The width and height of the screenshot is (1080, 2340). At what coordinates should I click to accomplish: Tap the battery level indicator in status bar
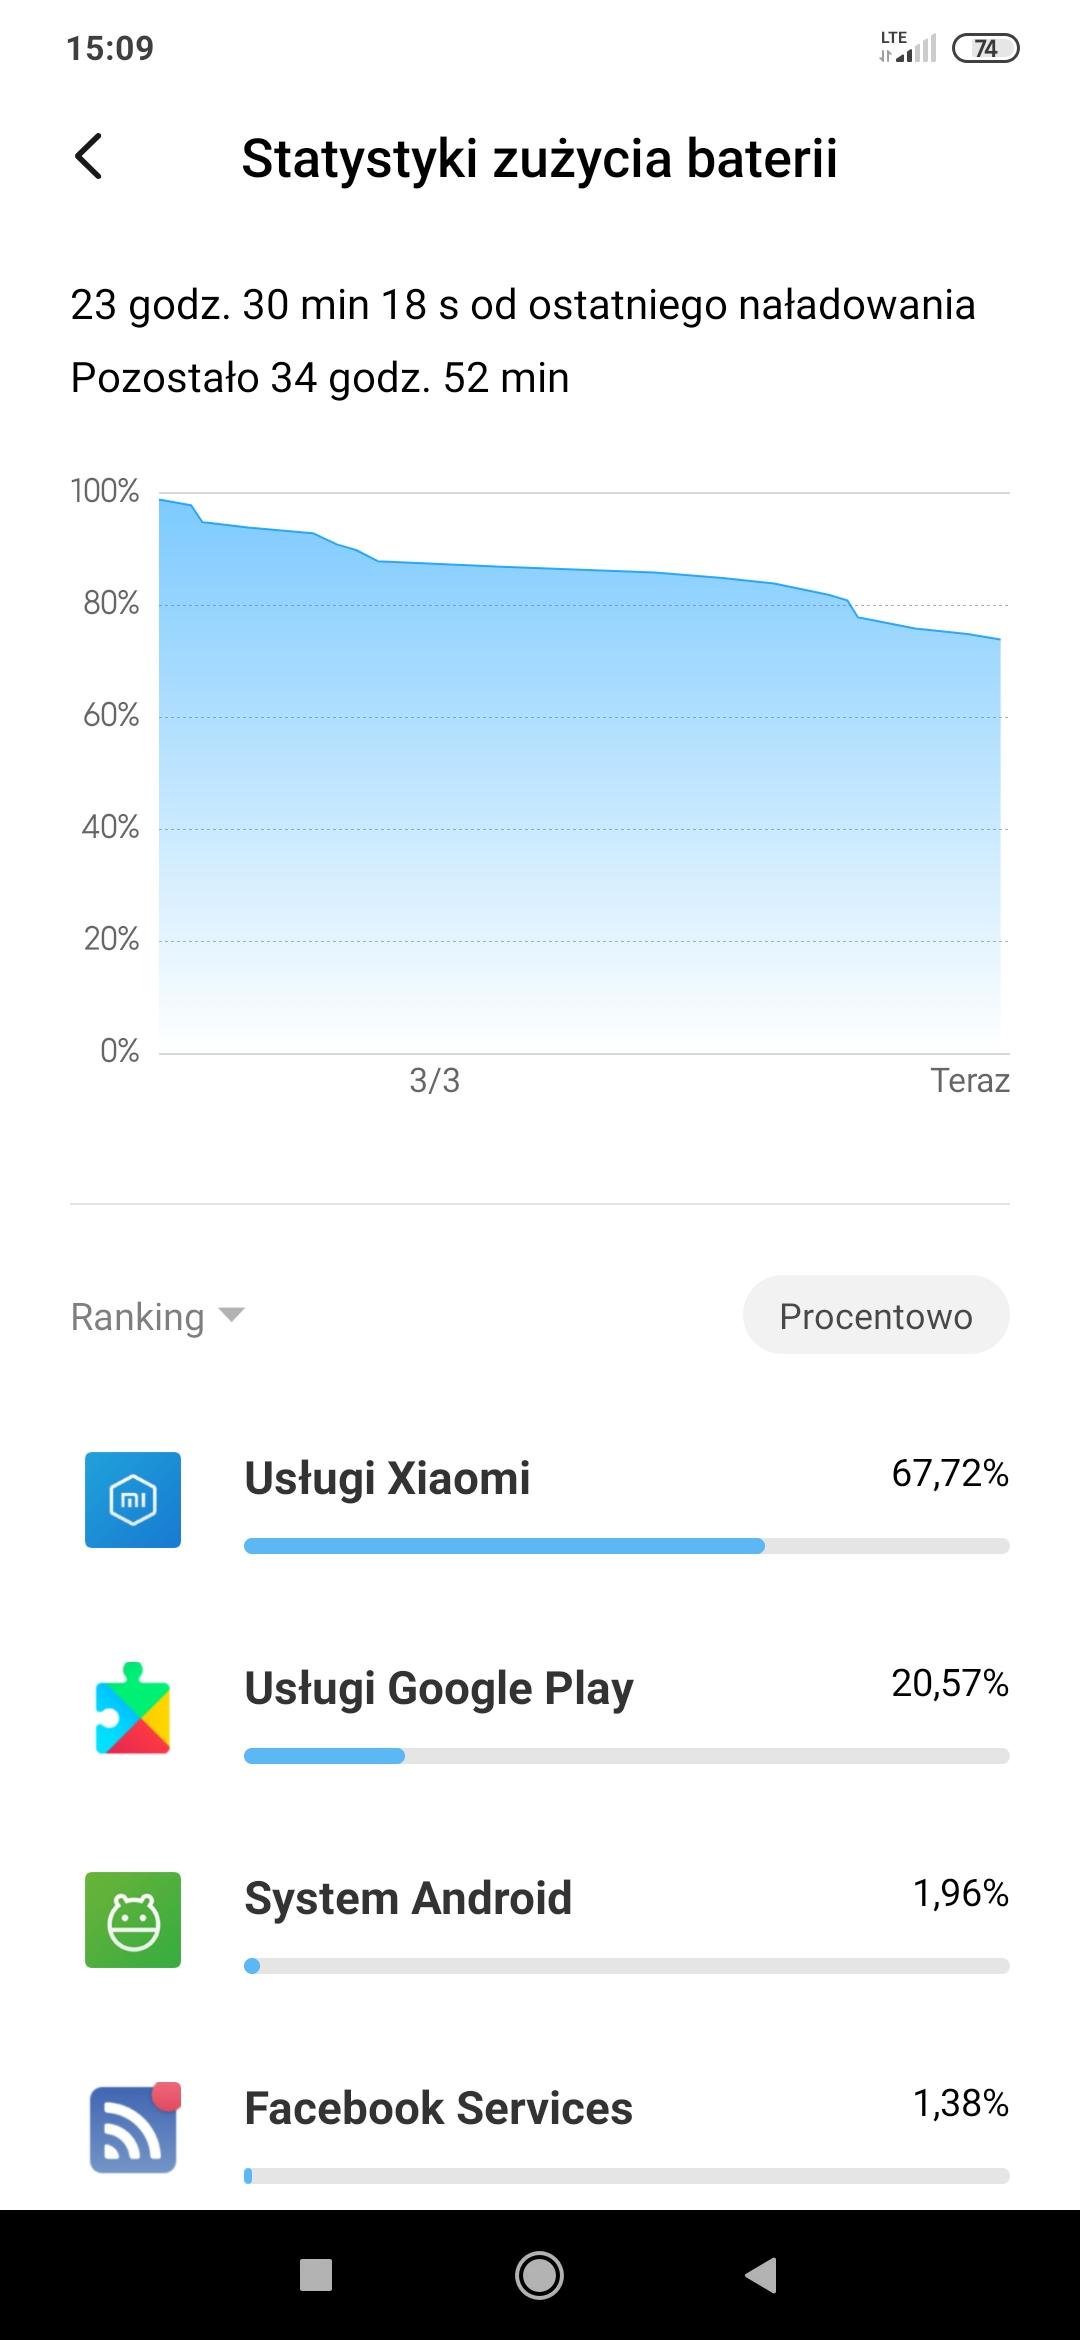click(x=985, y=48)
